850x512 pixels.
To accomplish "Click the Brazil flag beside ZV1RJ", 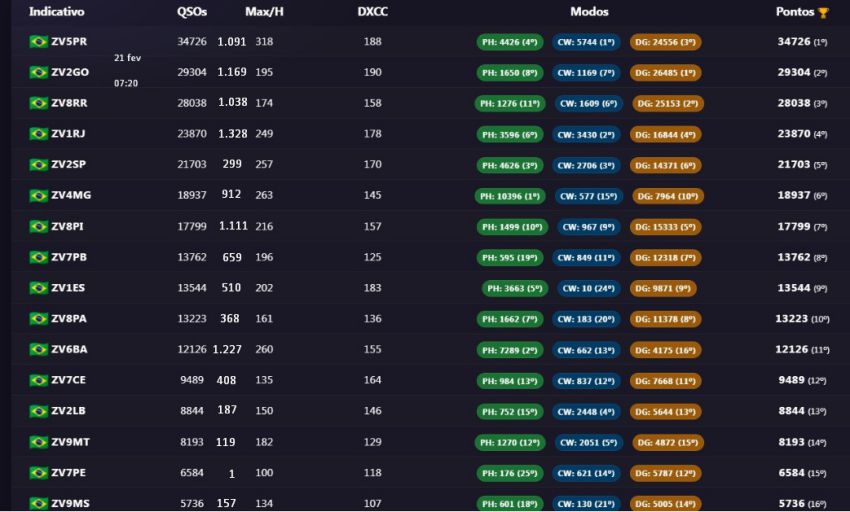I will 38,134.
